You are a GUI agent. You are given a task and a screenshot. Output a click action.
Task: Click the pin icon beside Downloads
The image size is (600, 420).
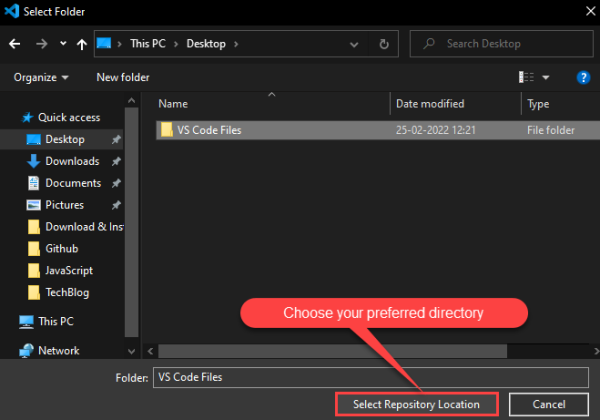[116, 161]
